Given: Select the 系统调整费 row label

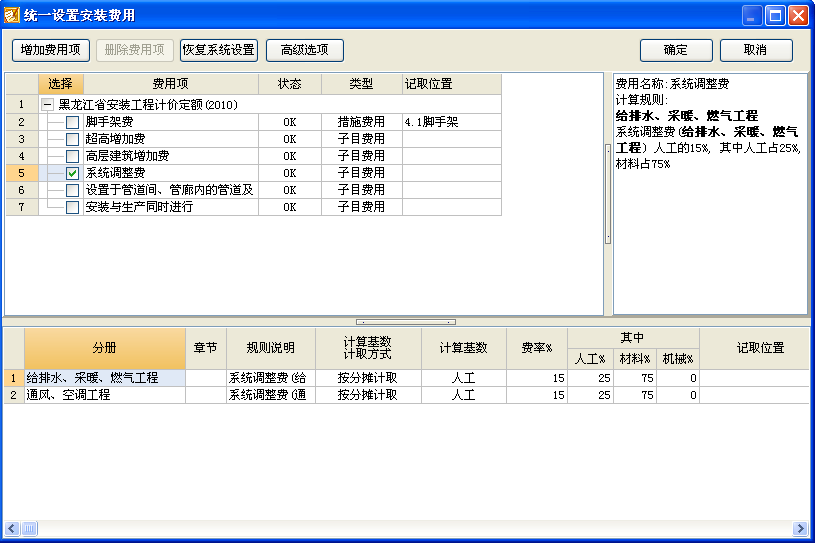Looking at the screenshot, I should 116,173.
